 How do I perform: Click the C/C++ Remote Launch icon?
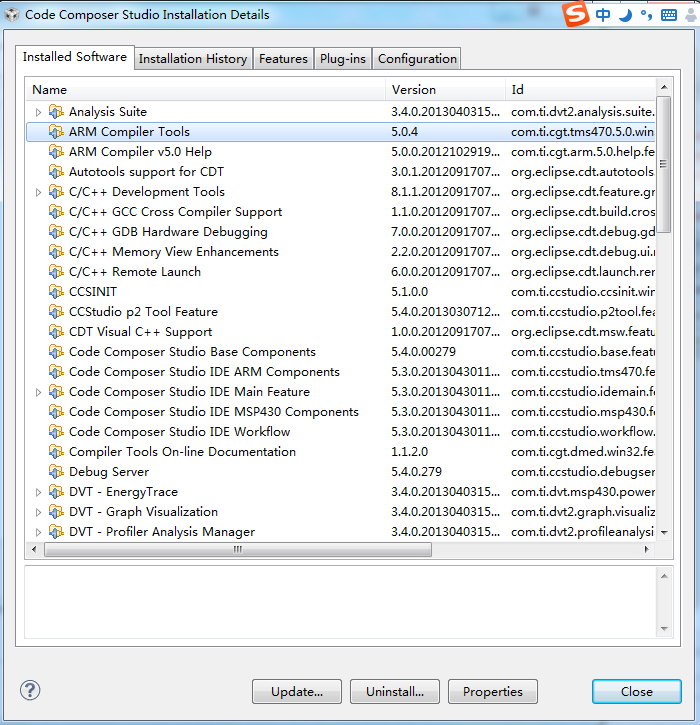pyautogui.click(x=56, y=272)
